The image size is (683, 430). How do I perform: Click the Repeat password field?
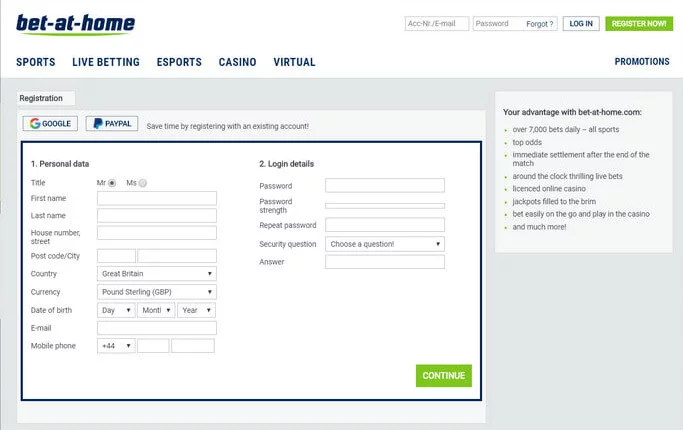click(x=385, y=225)
